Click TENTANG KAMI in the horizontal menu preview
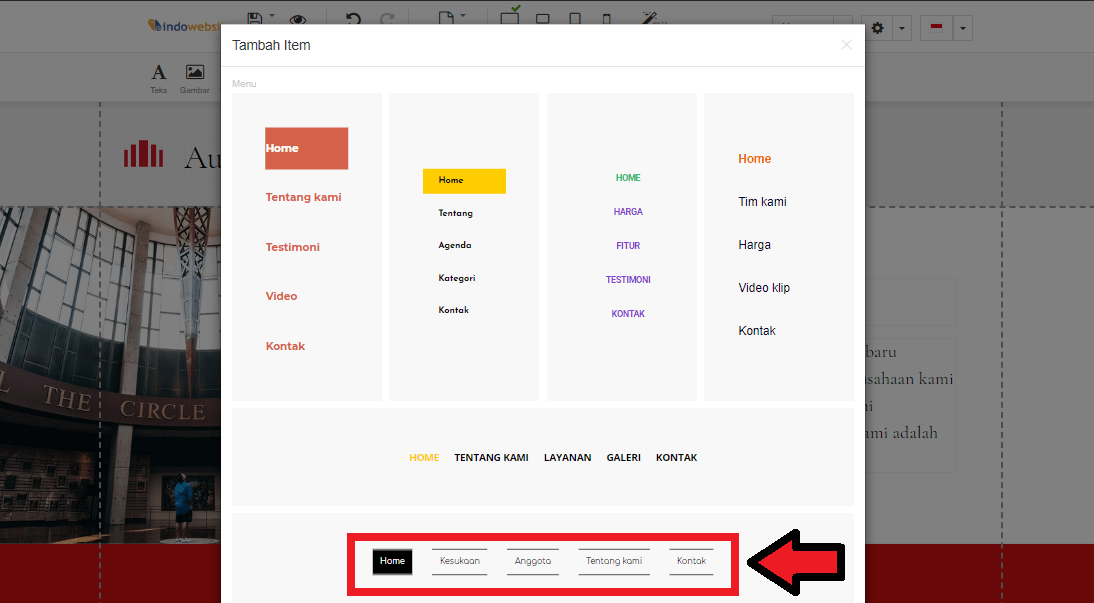Viewport: 1094px width, 603px height. 491,457
